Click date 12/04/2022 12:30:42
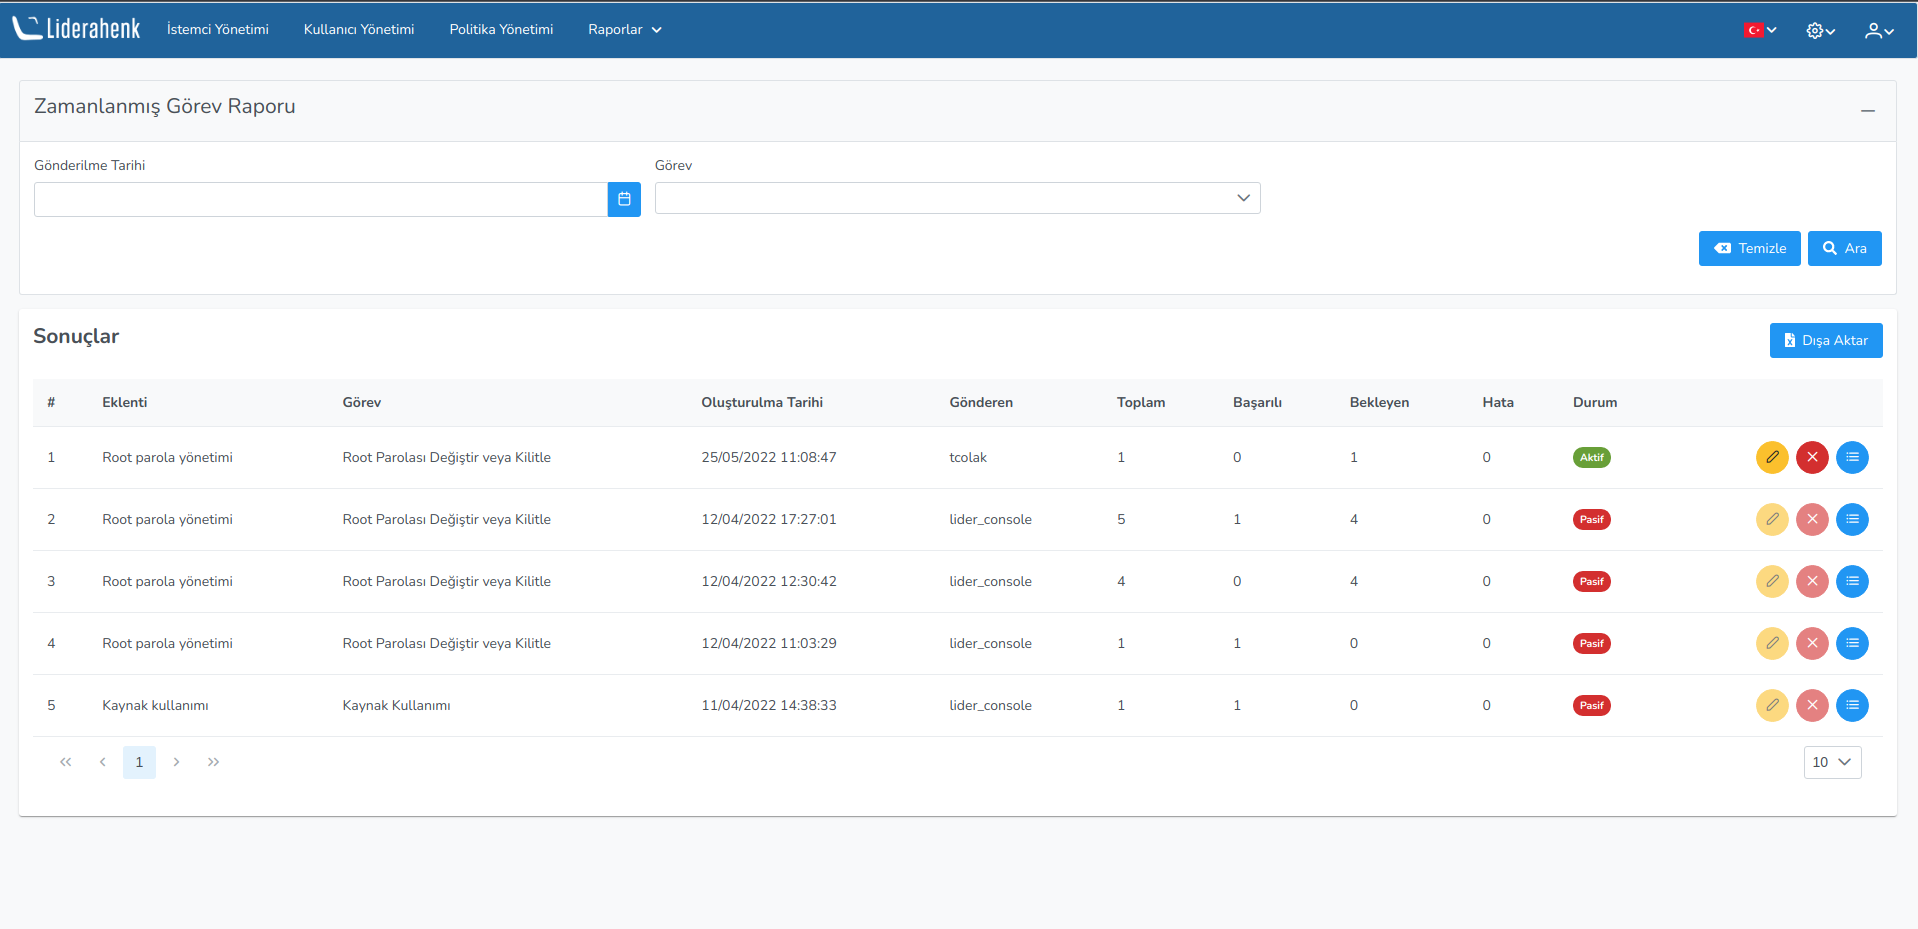This screenshot has height=929, width=1918. tap(769, 581)
